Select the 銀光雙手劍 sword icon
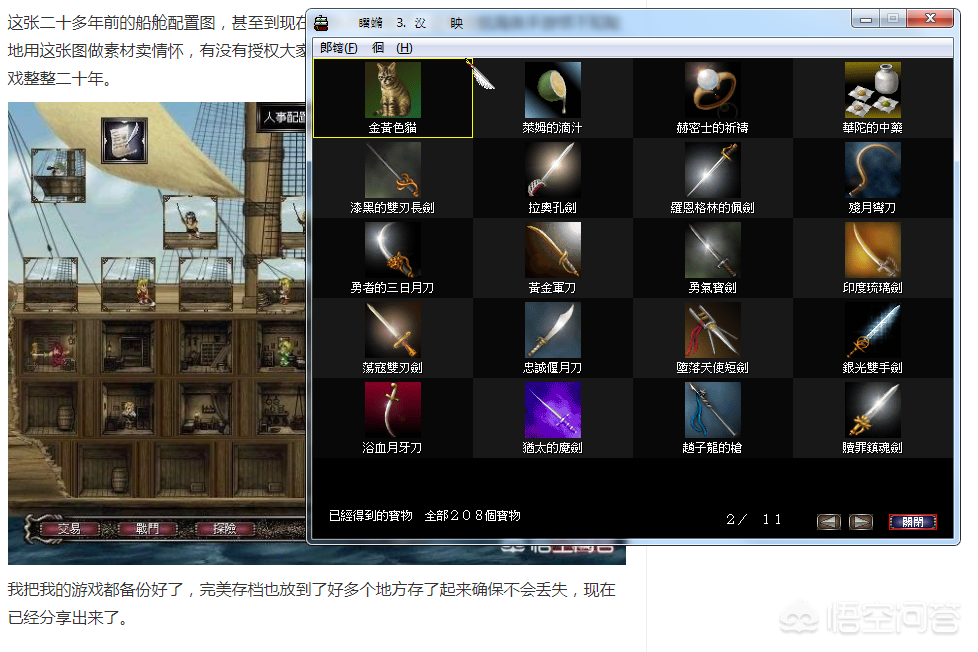The width and height of the screenshot is (978, 652). pyautogui.click(x=872, y=330)
